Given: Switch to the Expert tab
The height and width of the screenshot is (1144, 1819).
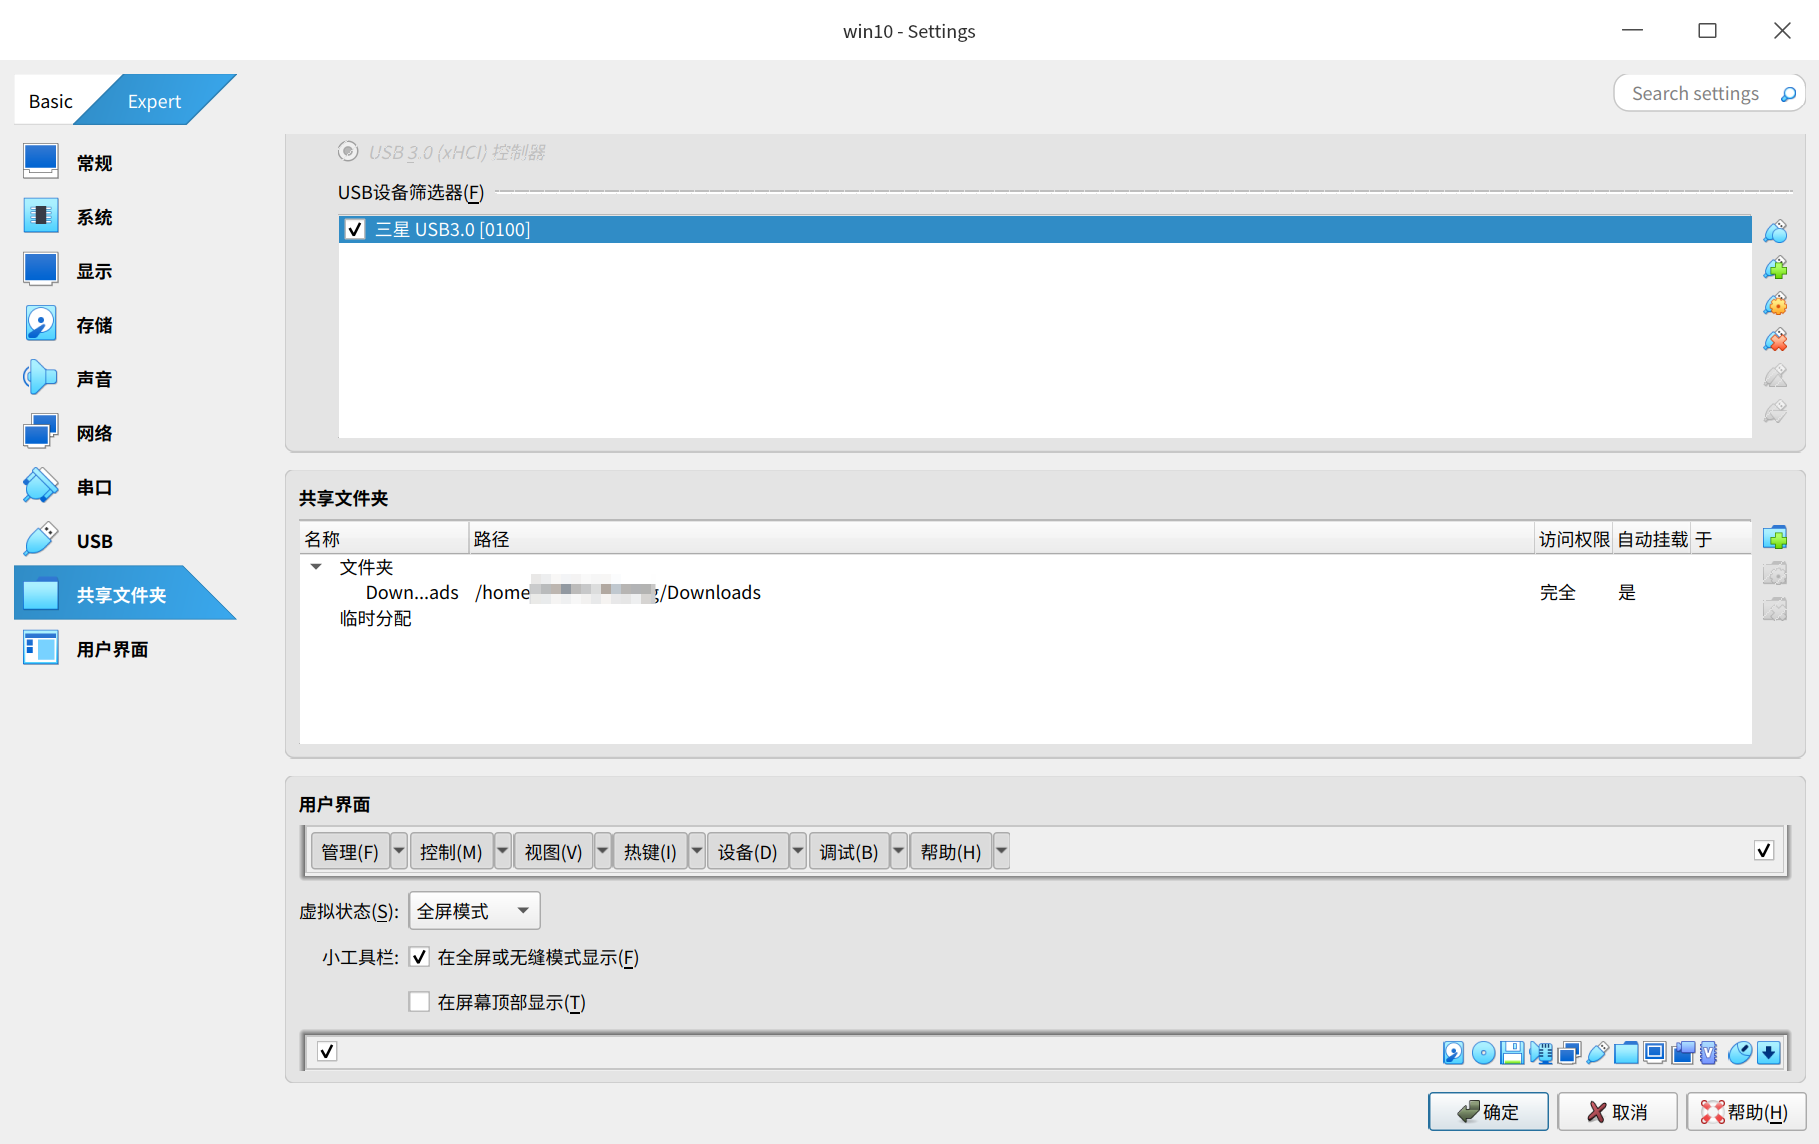Looking at the screenshot, I should [x=154, y=101].
